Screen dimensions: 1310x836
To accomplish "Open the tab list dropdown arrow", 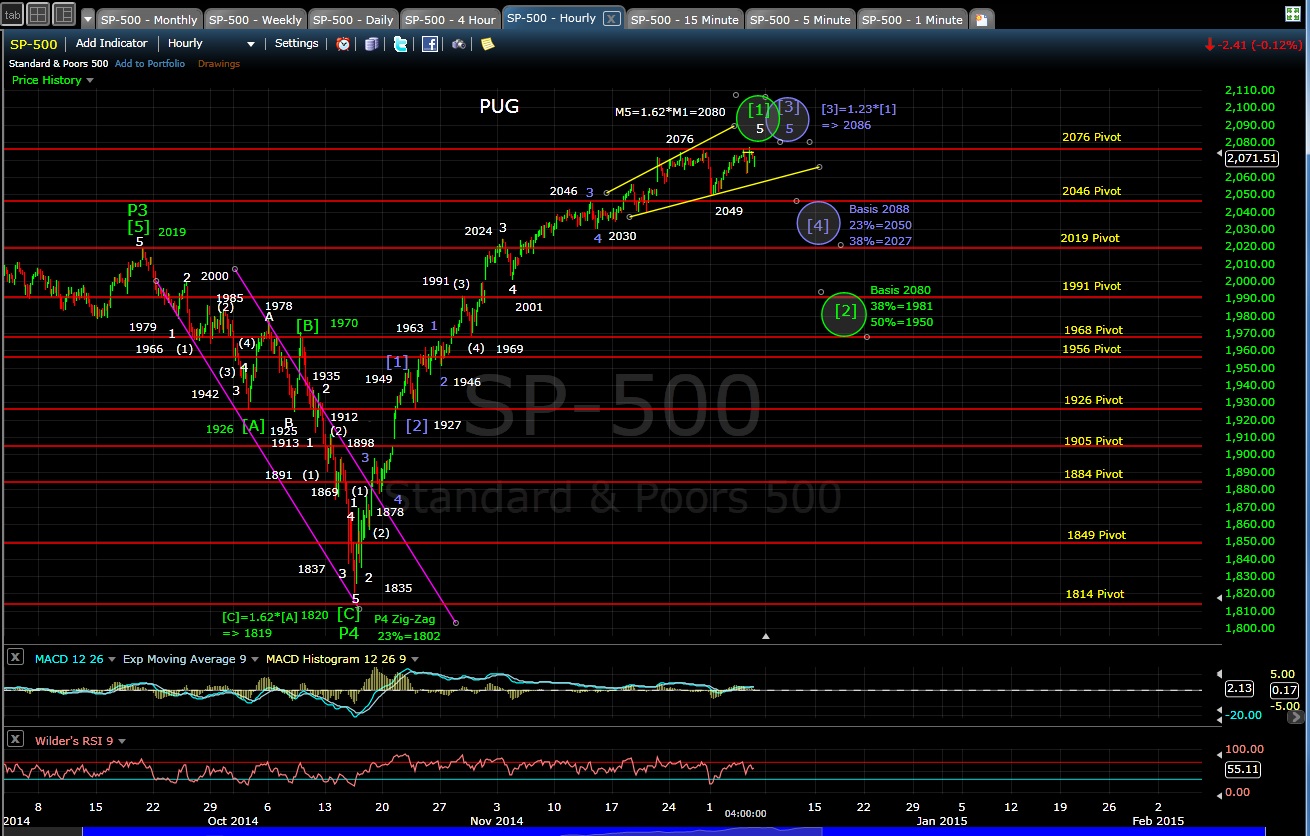I will click(88, 19).
